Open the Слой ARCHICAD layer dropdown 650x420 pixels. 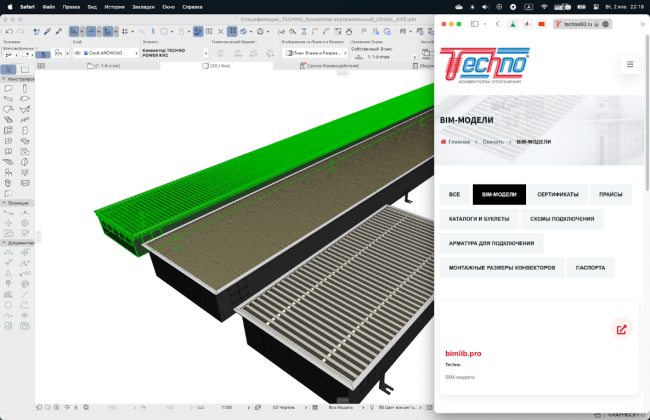(x=108, y=52)
